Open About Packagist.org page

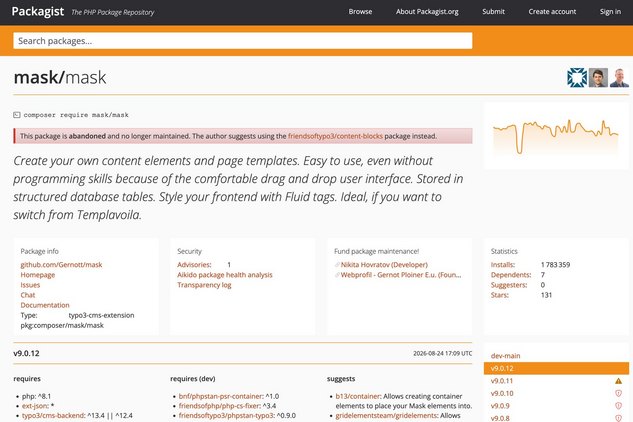(x=427, y=12)
